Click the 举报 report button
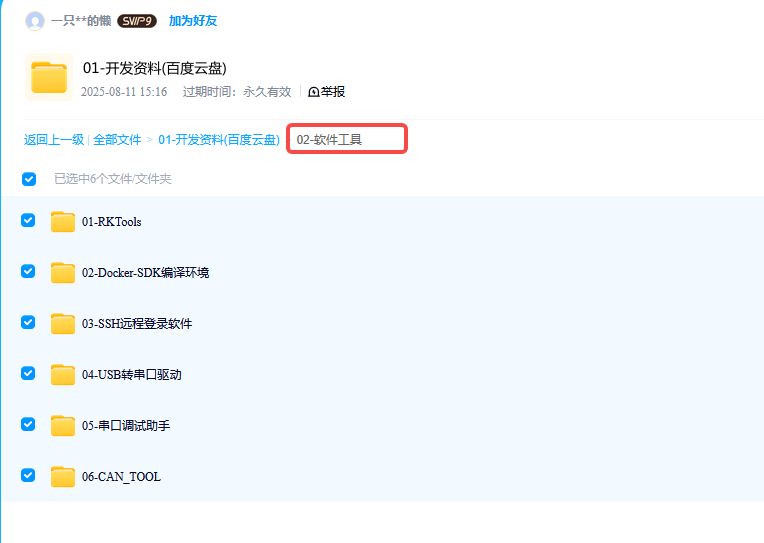Screen dimensions: 764x543 click(x=327, y=92)
